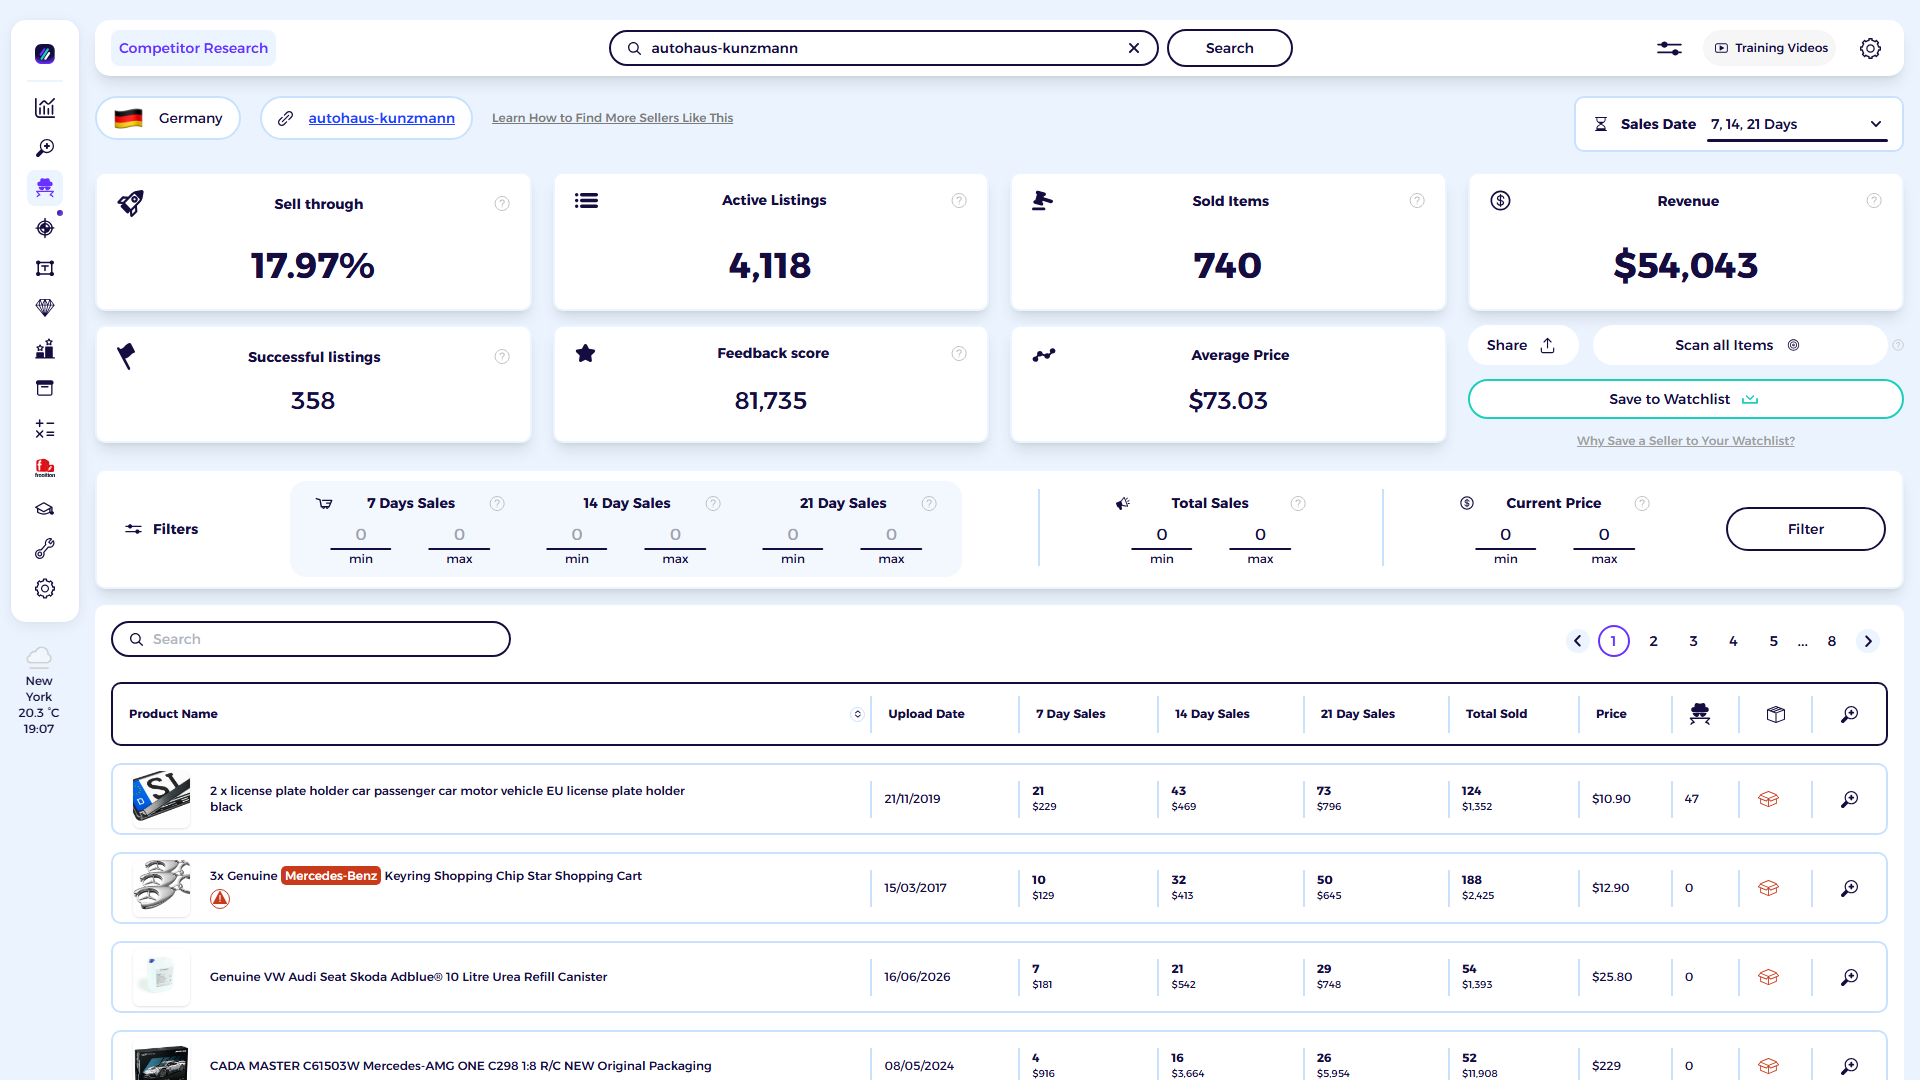Click the Sell through help icon
Image resolution: width=1920 pixels, height=1080 pixels.
coord(502,204)
